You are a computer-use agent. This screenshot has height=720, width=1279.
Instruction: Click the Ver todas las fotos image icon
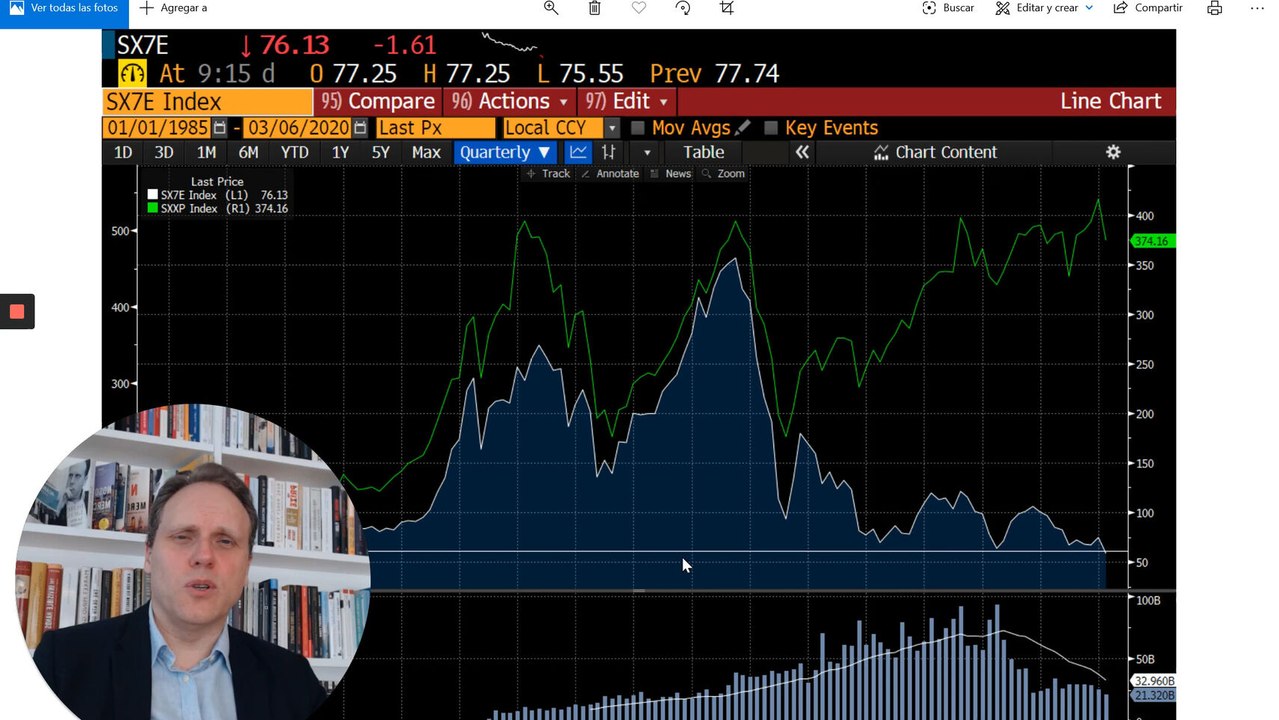point(15,8)
